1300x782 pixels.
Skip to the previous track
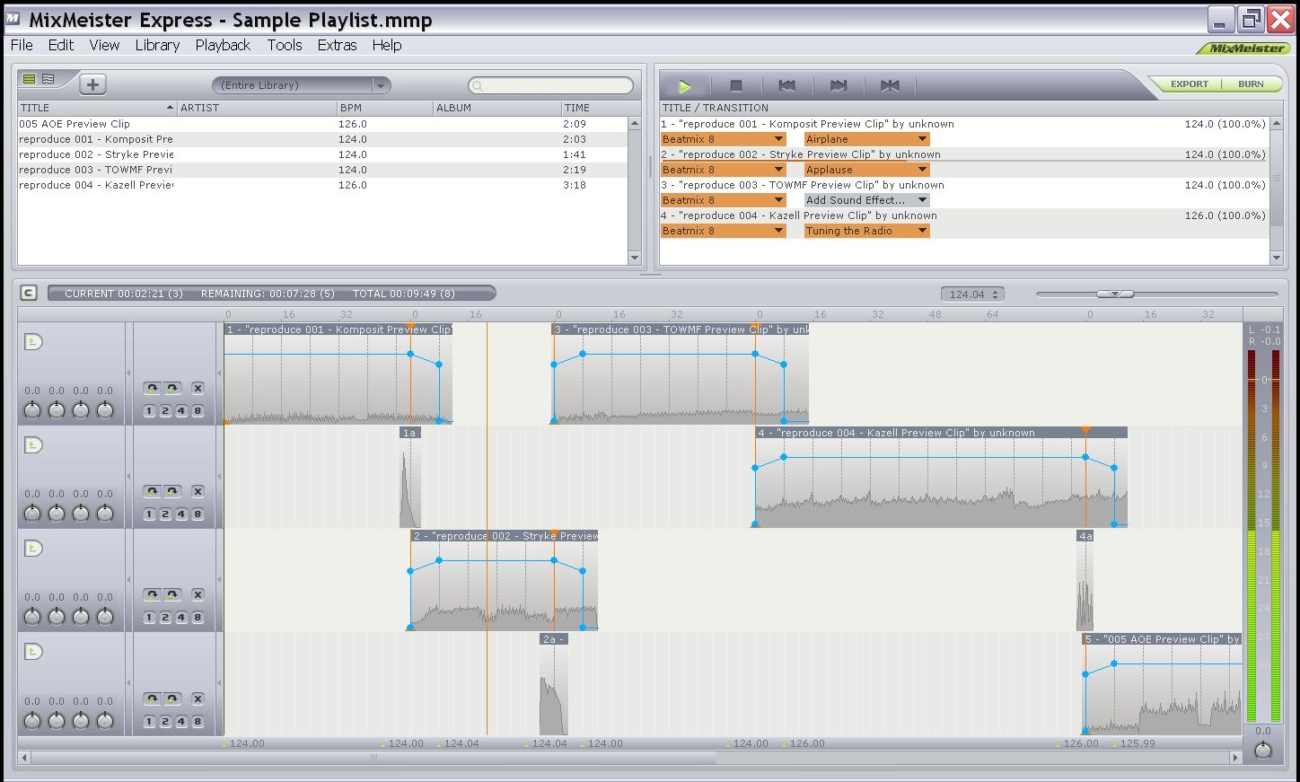click(x=787, y=87)
